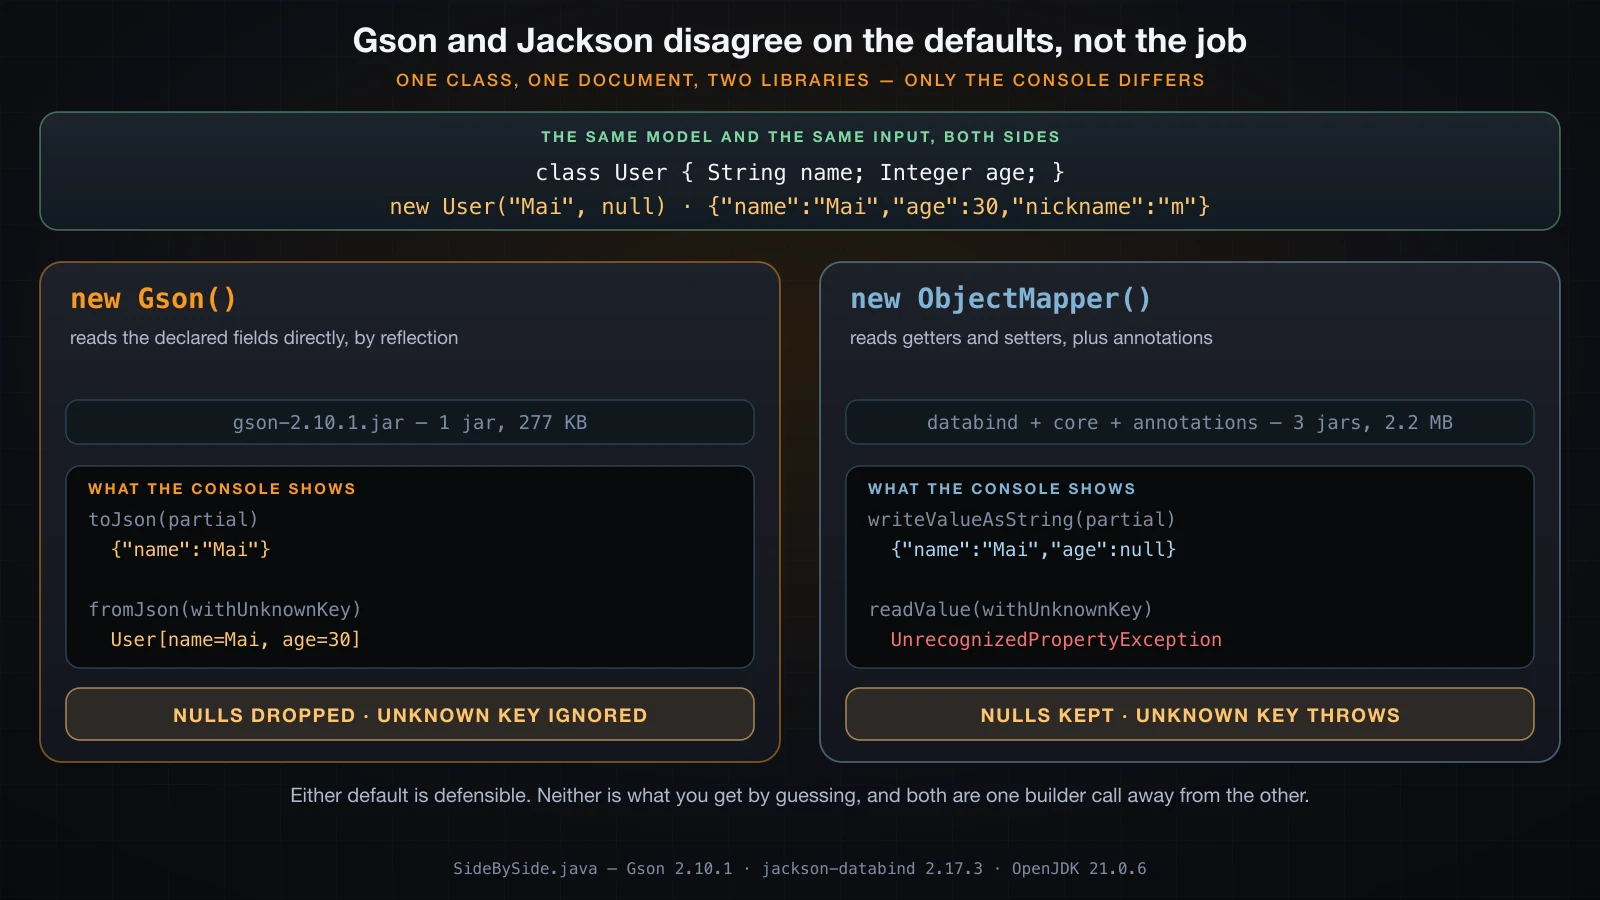The image size is (1600, 900).
Task: Click the sentence 'Either default is defensible...'
Action: click(800, 796)
